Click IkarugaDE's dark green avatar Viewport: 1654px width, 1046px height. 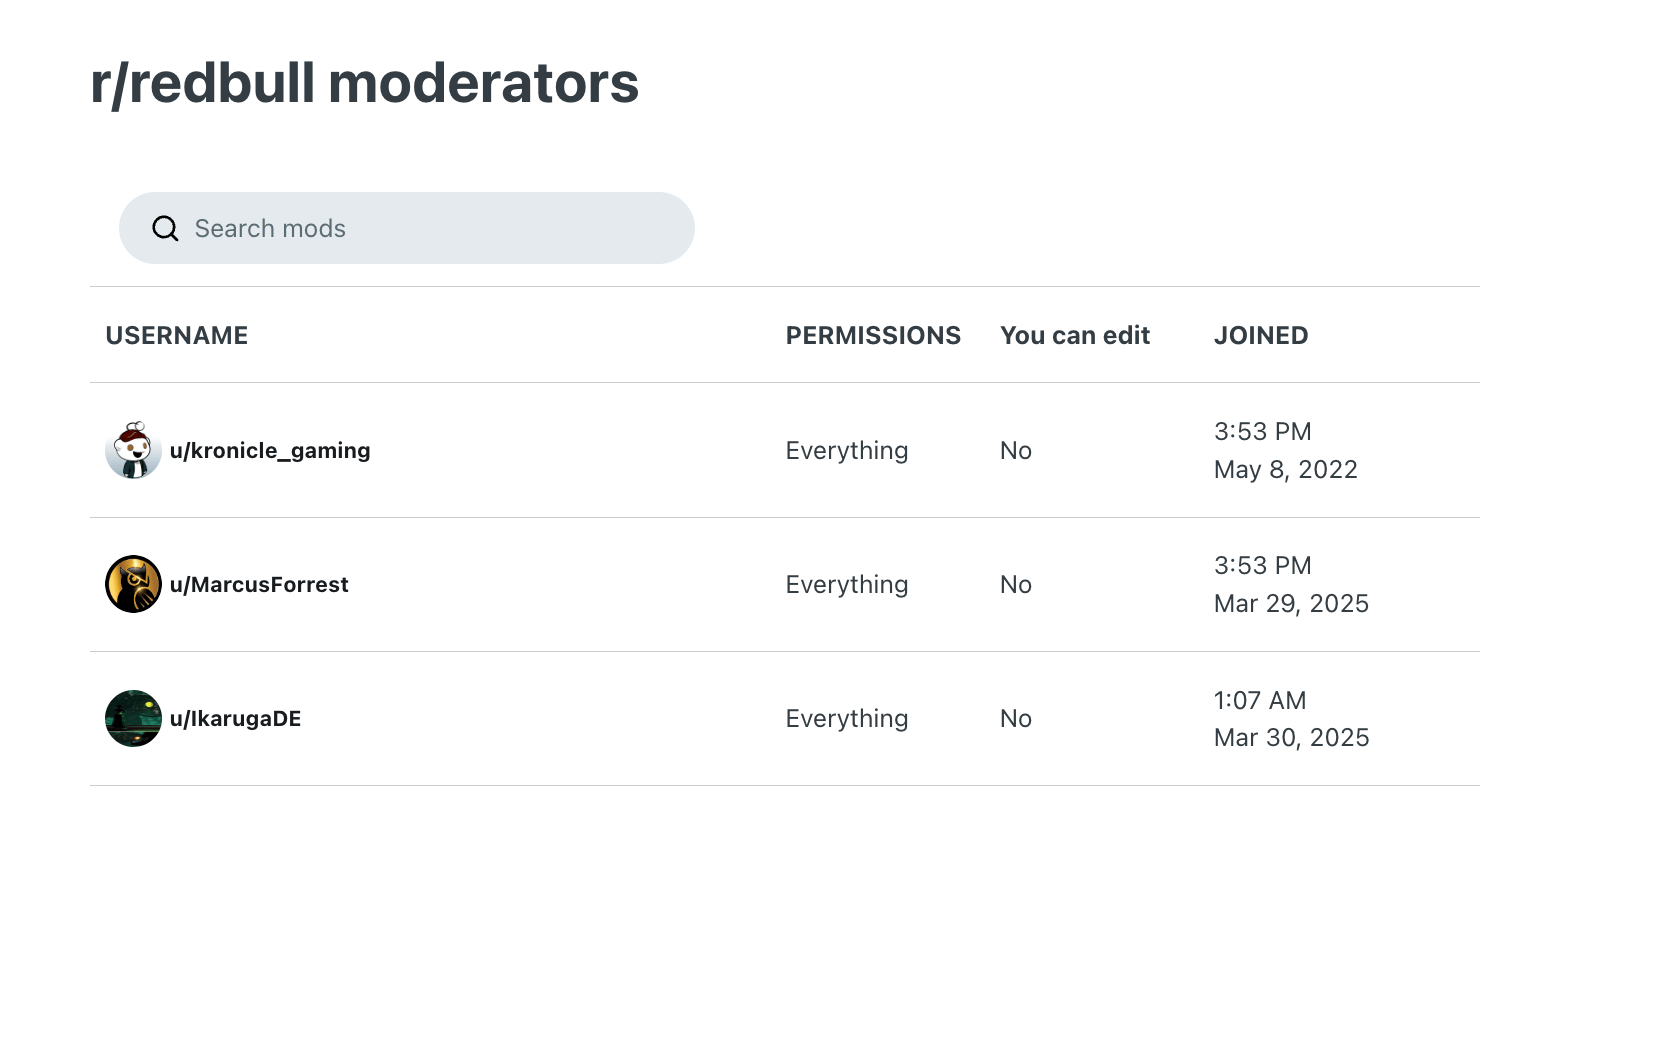[133, 719]
